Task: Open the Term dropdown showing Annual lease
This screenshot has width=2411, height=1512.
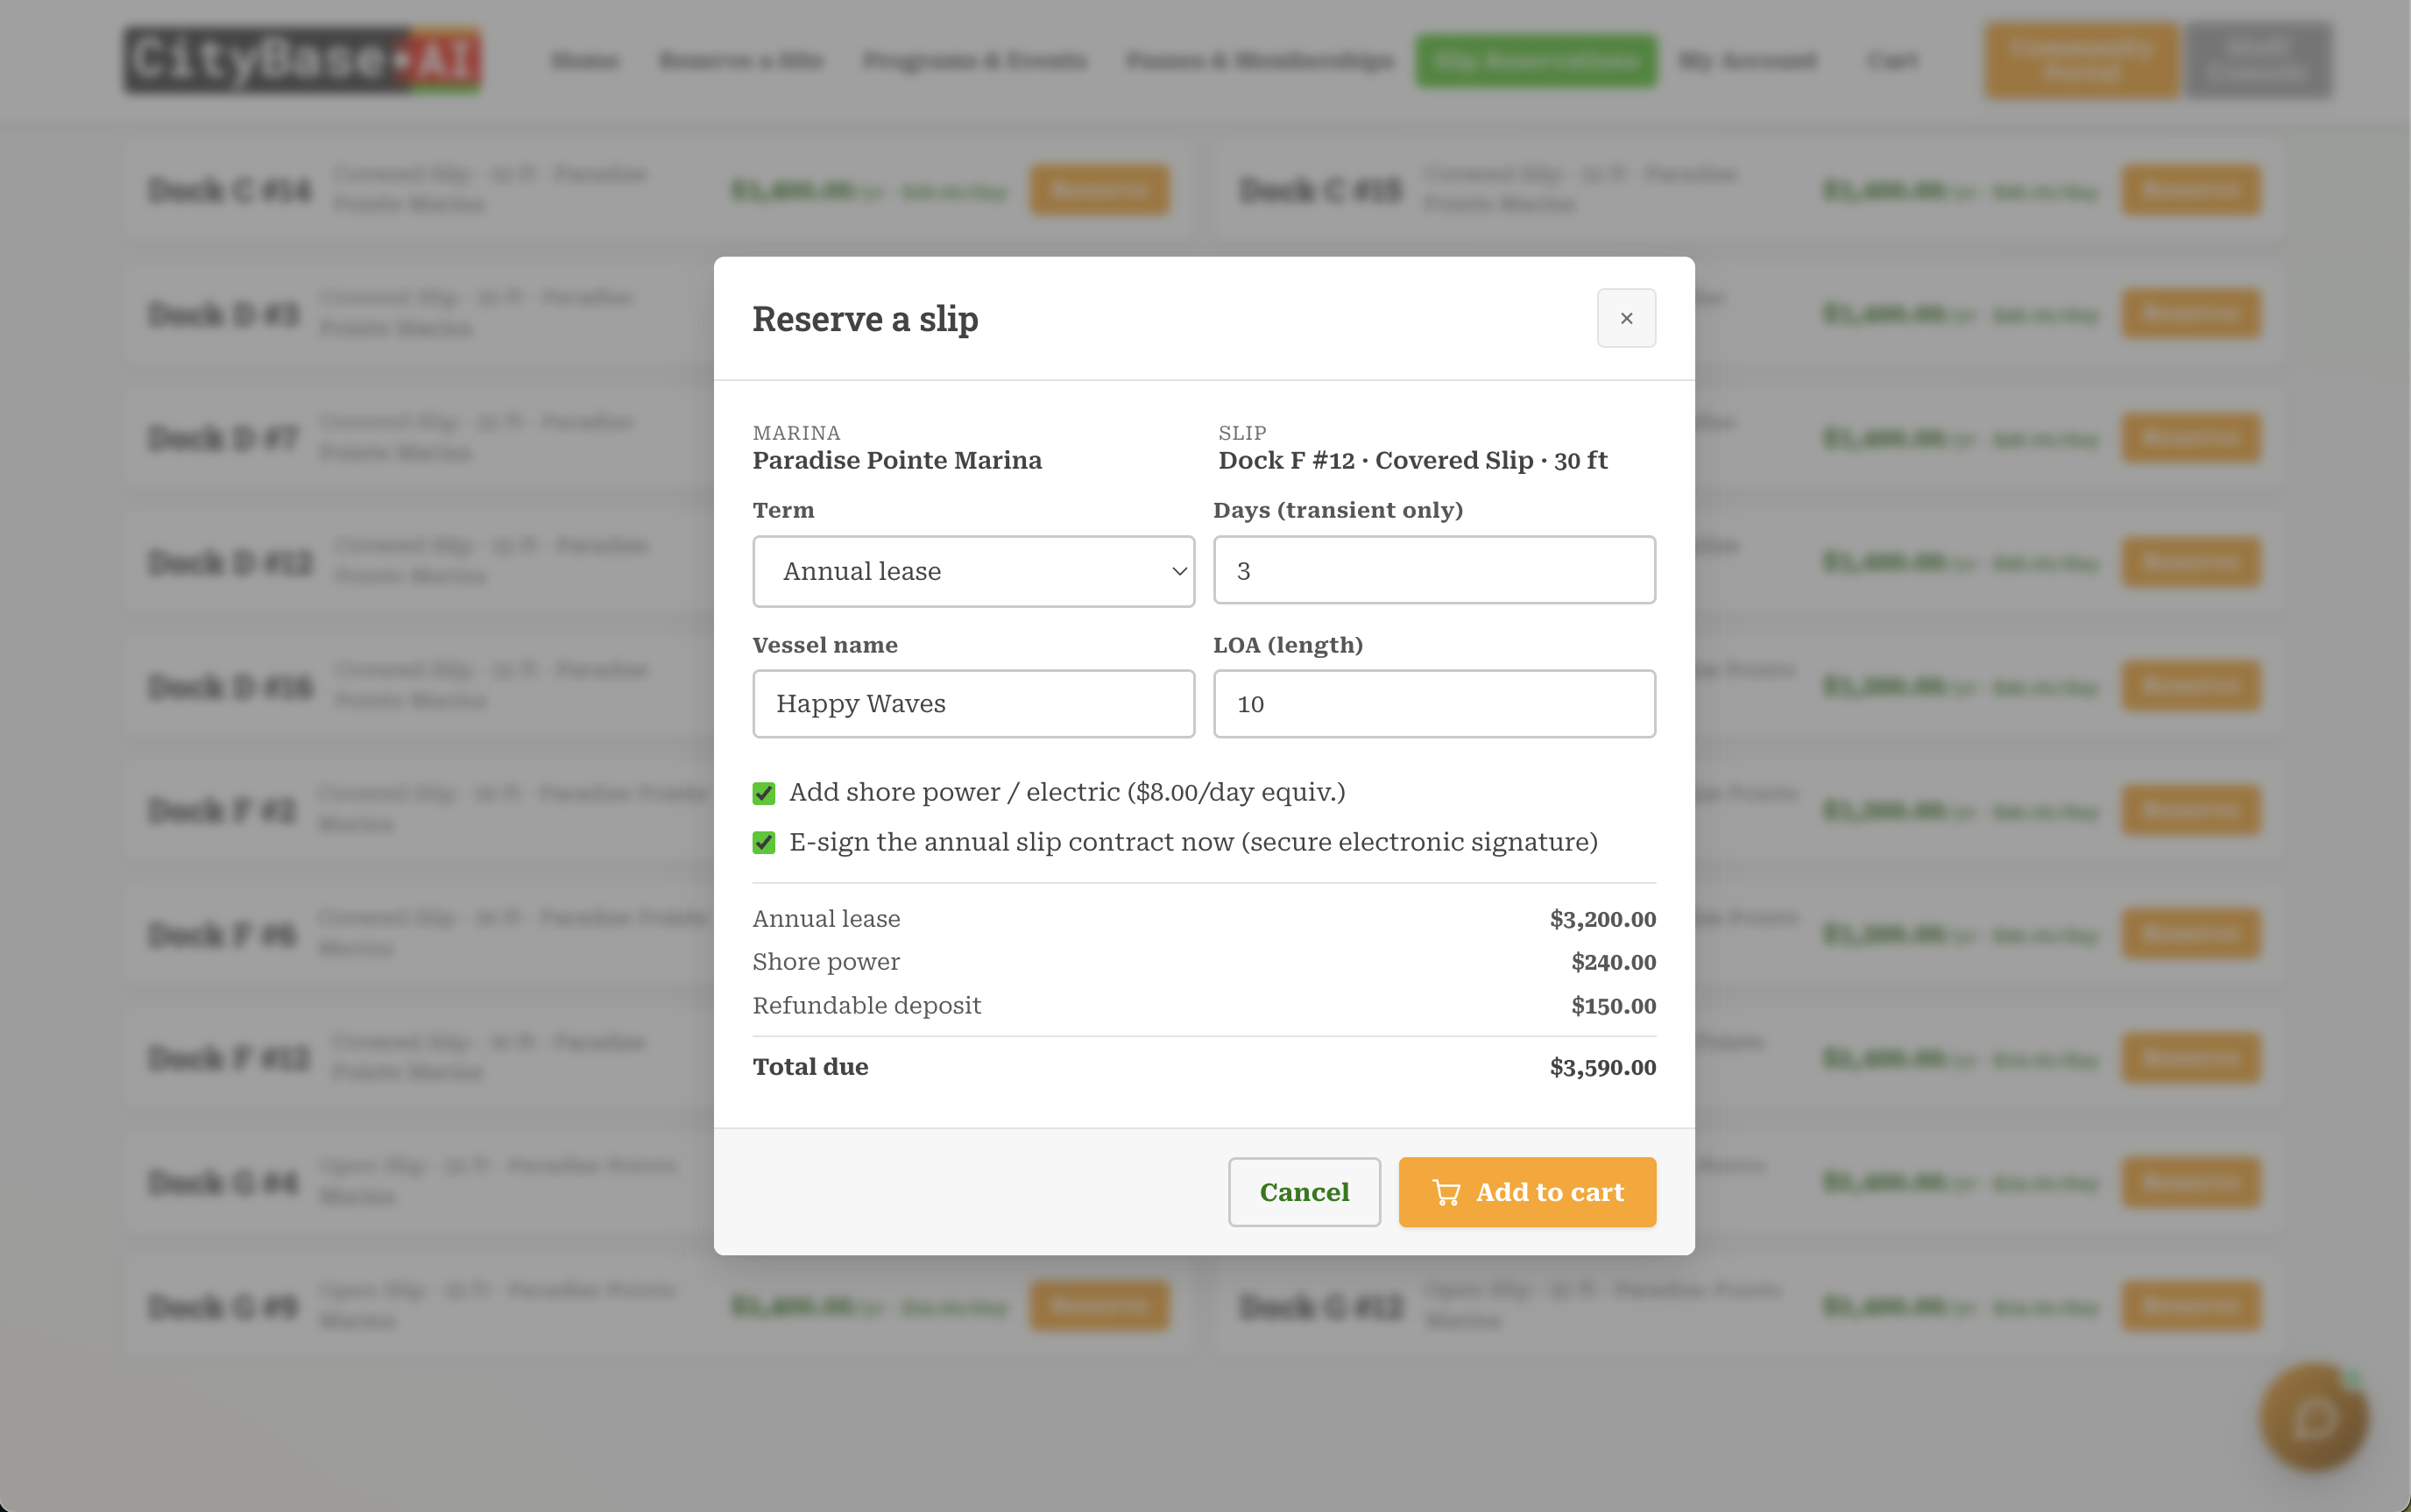Action: tap(973, 571)
